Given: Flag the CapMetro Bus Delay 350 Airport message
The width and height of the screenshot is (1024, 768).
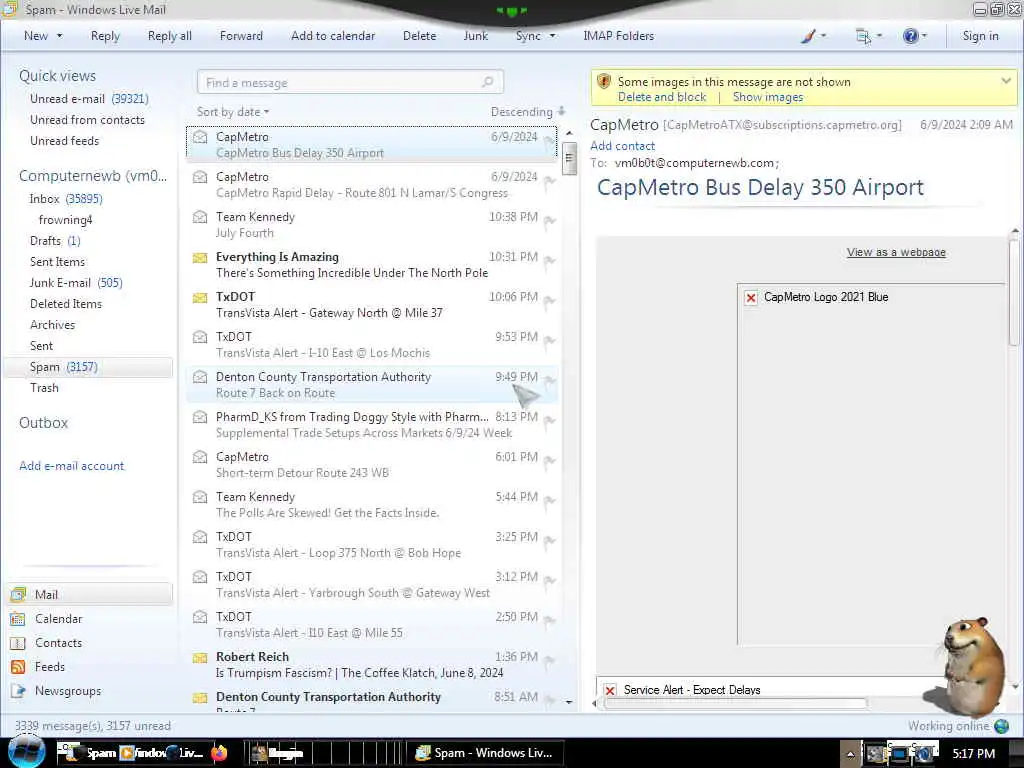Looking at the screenshot, I should tap(550, 142).
